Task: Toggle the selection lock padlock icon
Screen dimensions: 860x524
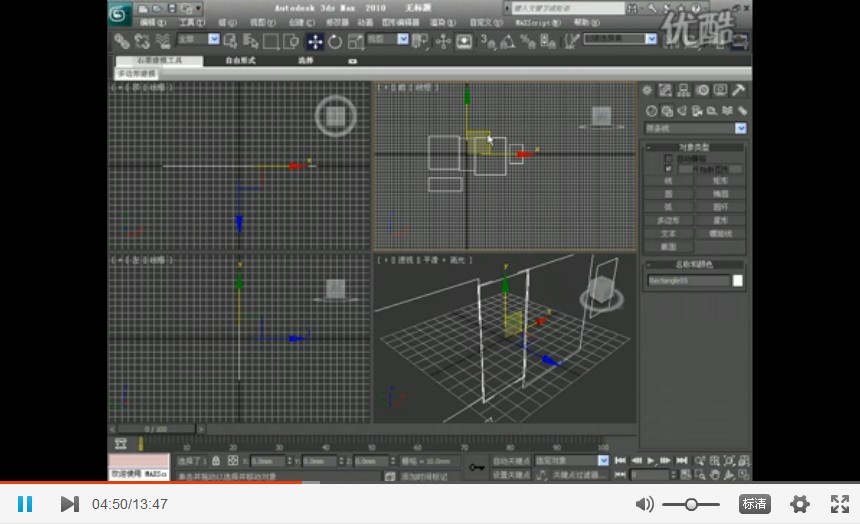Action: coord(216,461)
